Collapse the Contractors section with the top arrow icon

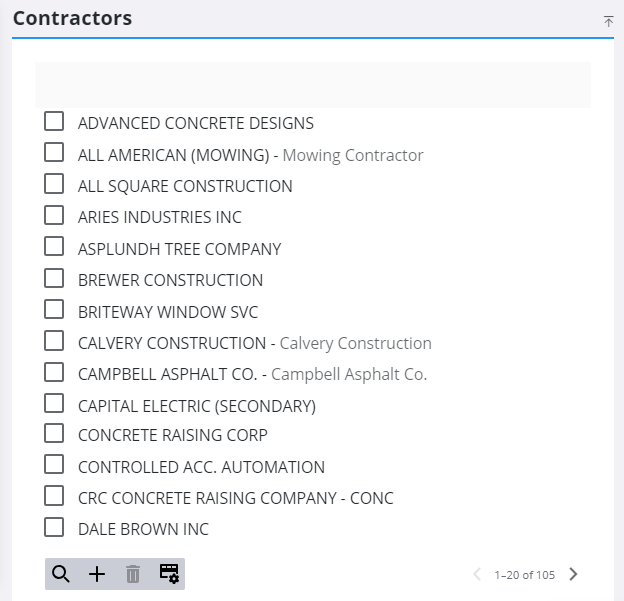click(608, 21)
